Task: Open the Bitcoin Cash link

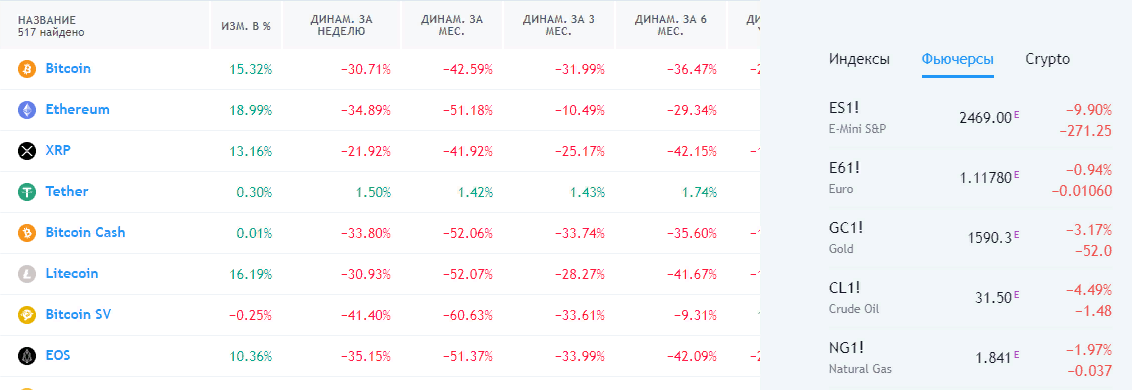Action: point(85,233)
